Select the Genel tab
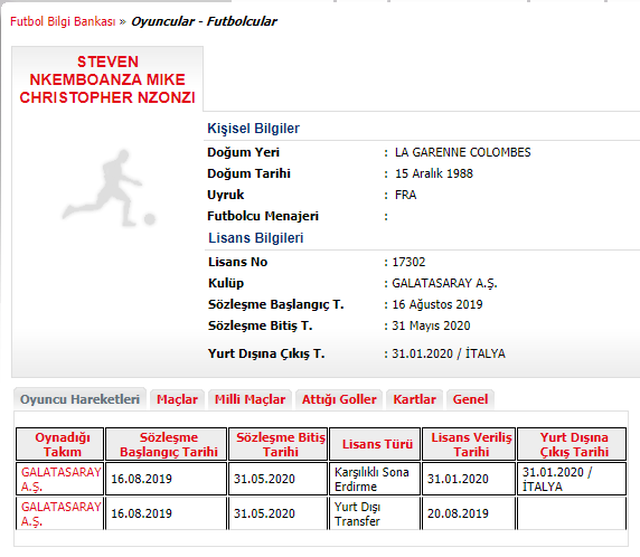This screenshot has height=557, width=640. 470,399
